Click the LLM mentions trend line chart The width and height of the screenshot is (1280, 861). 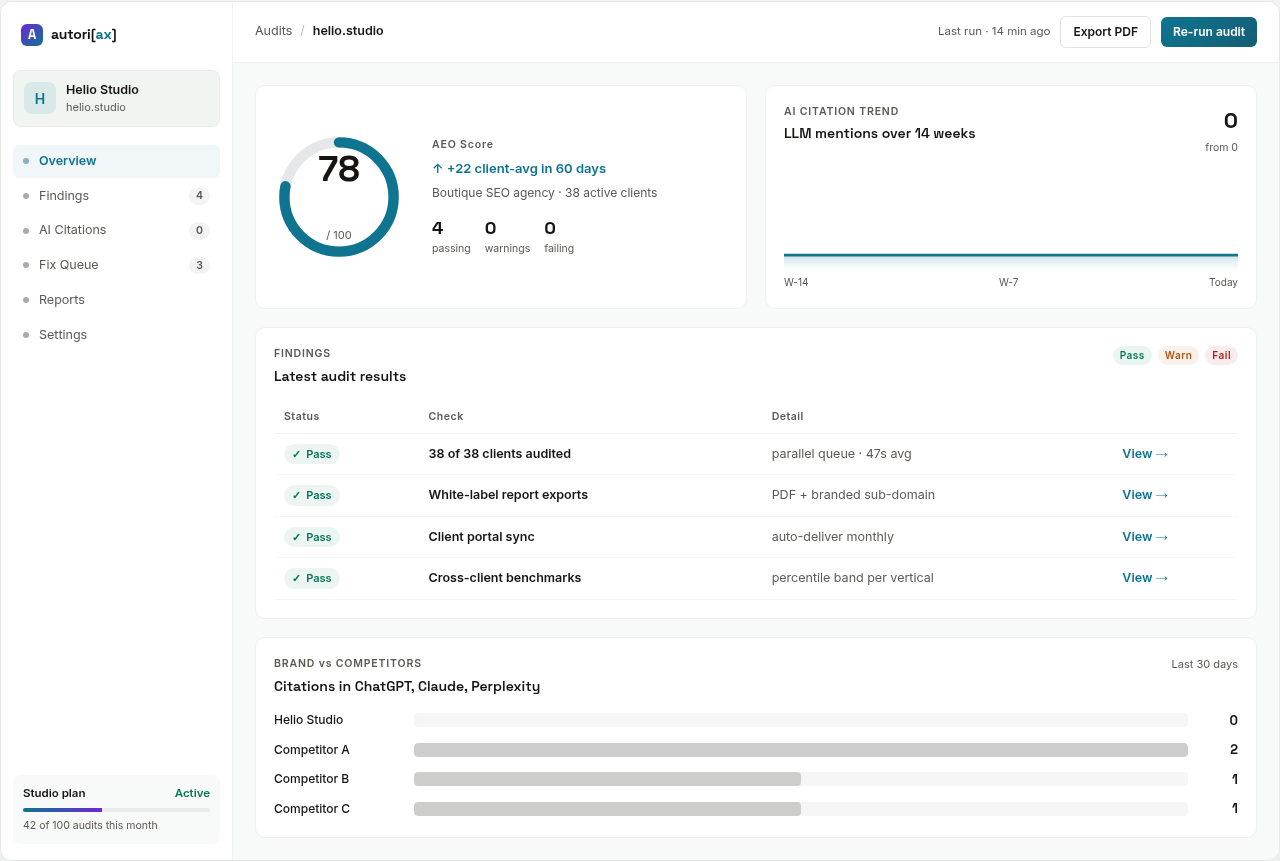click(x=1011, y=256)
